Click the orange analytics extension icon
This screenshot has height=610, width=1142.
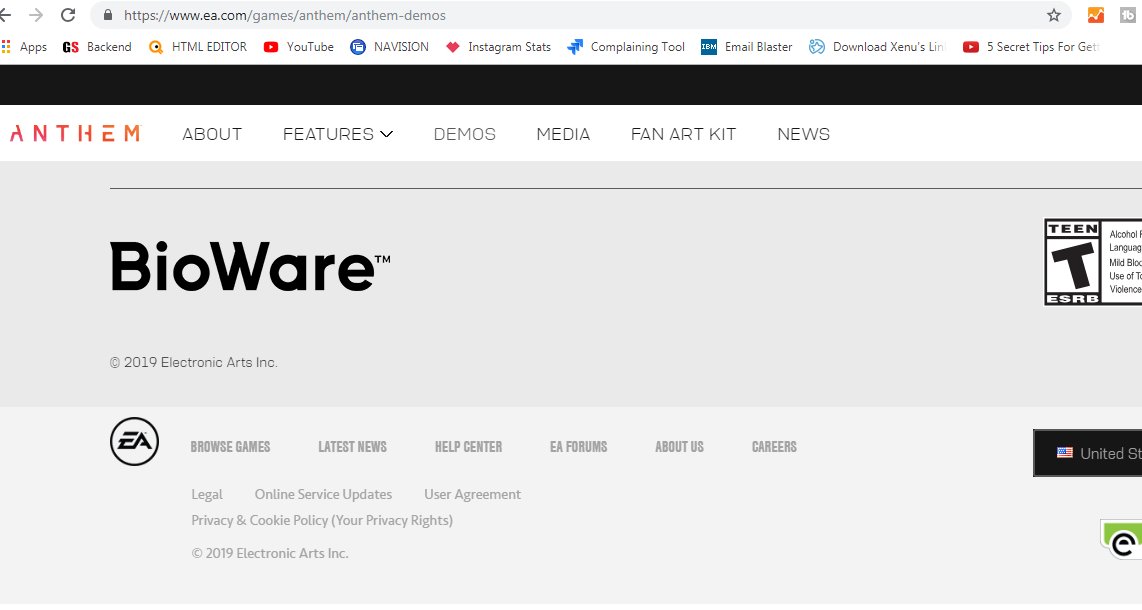click(1095, 15)
